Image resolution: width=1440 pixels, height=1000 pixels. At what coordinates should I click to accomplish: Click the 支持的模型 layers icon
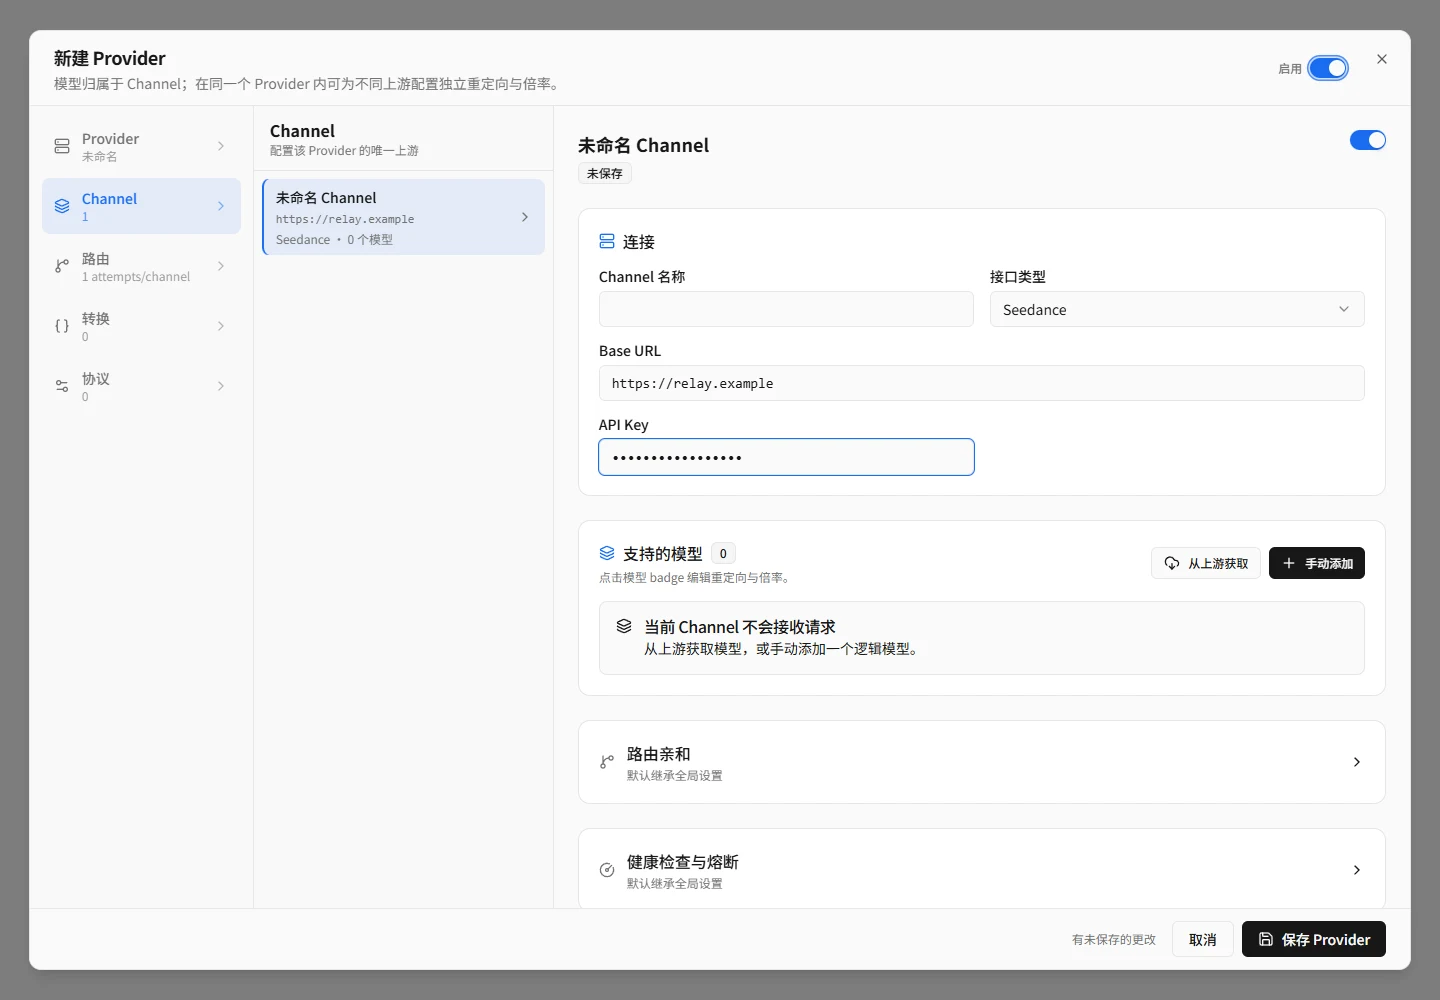point(607,553)
